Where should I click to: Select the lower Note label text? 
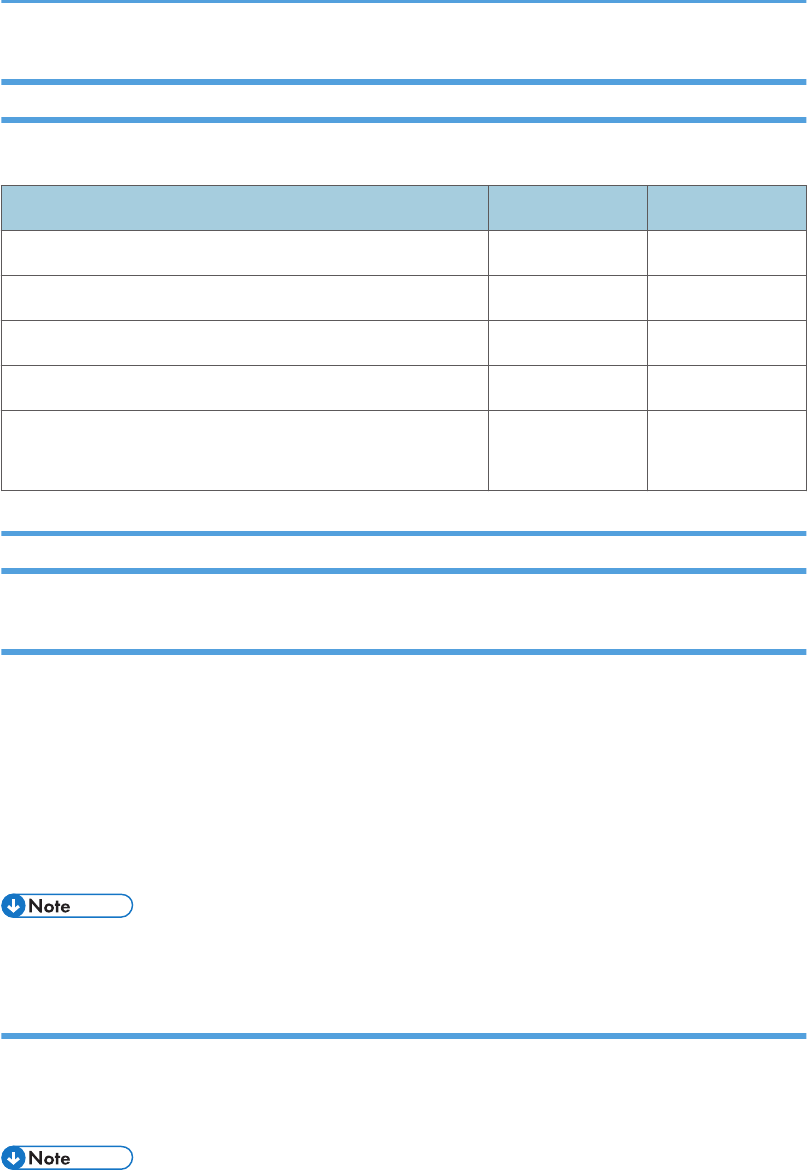pyautogui.click(x=49, y=1158)
